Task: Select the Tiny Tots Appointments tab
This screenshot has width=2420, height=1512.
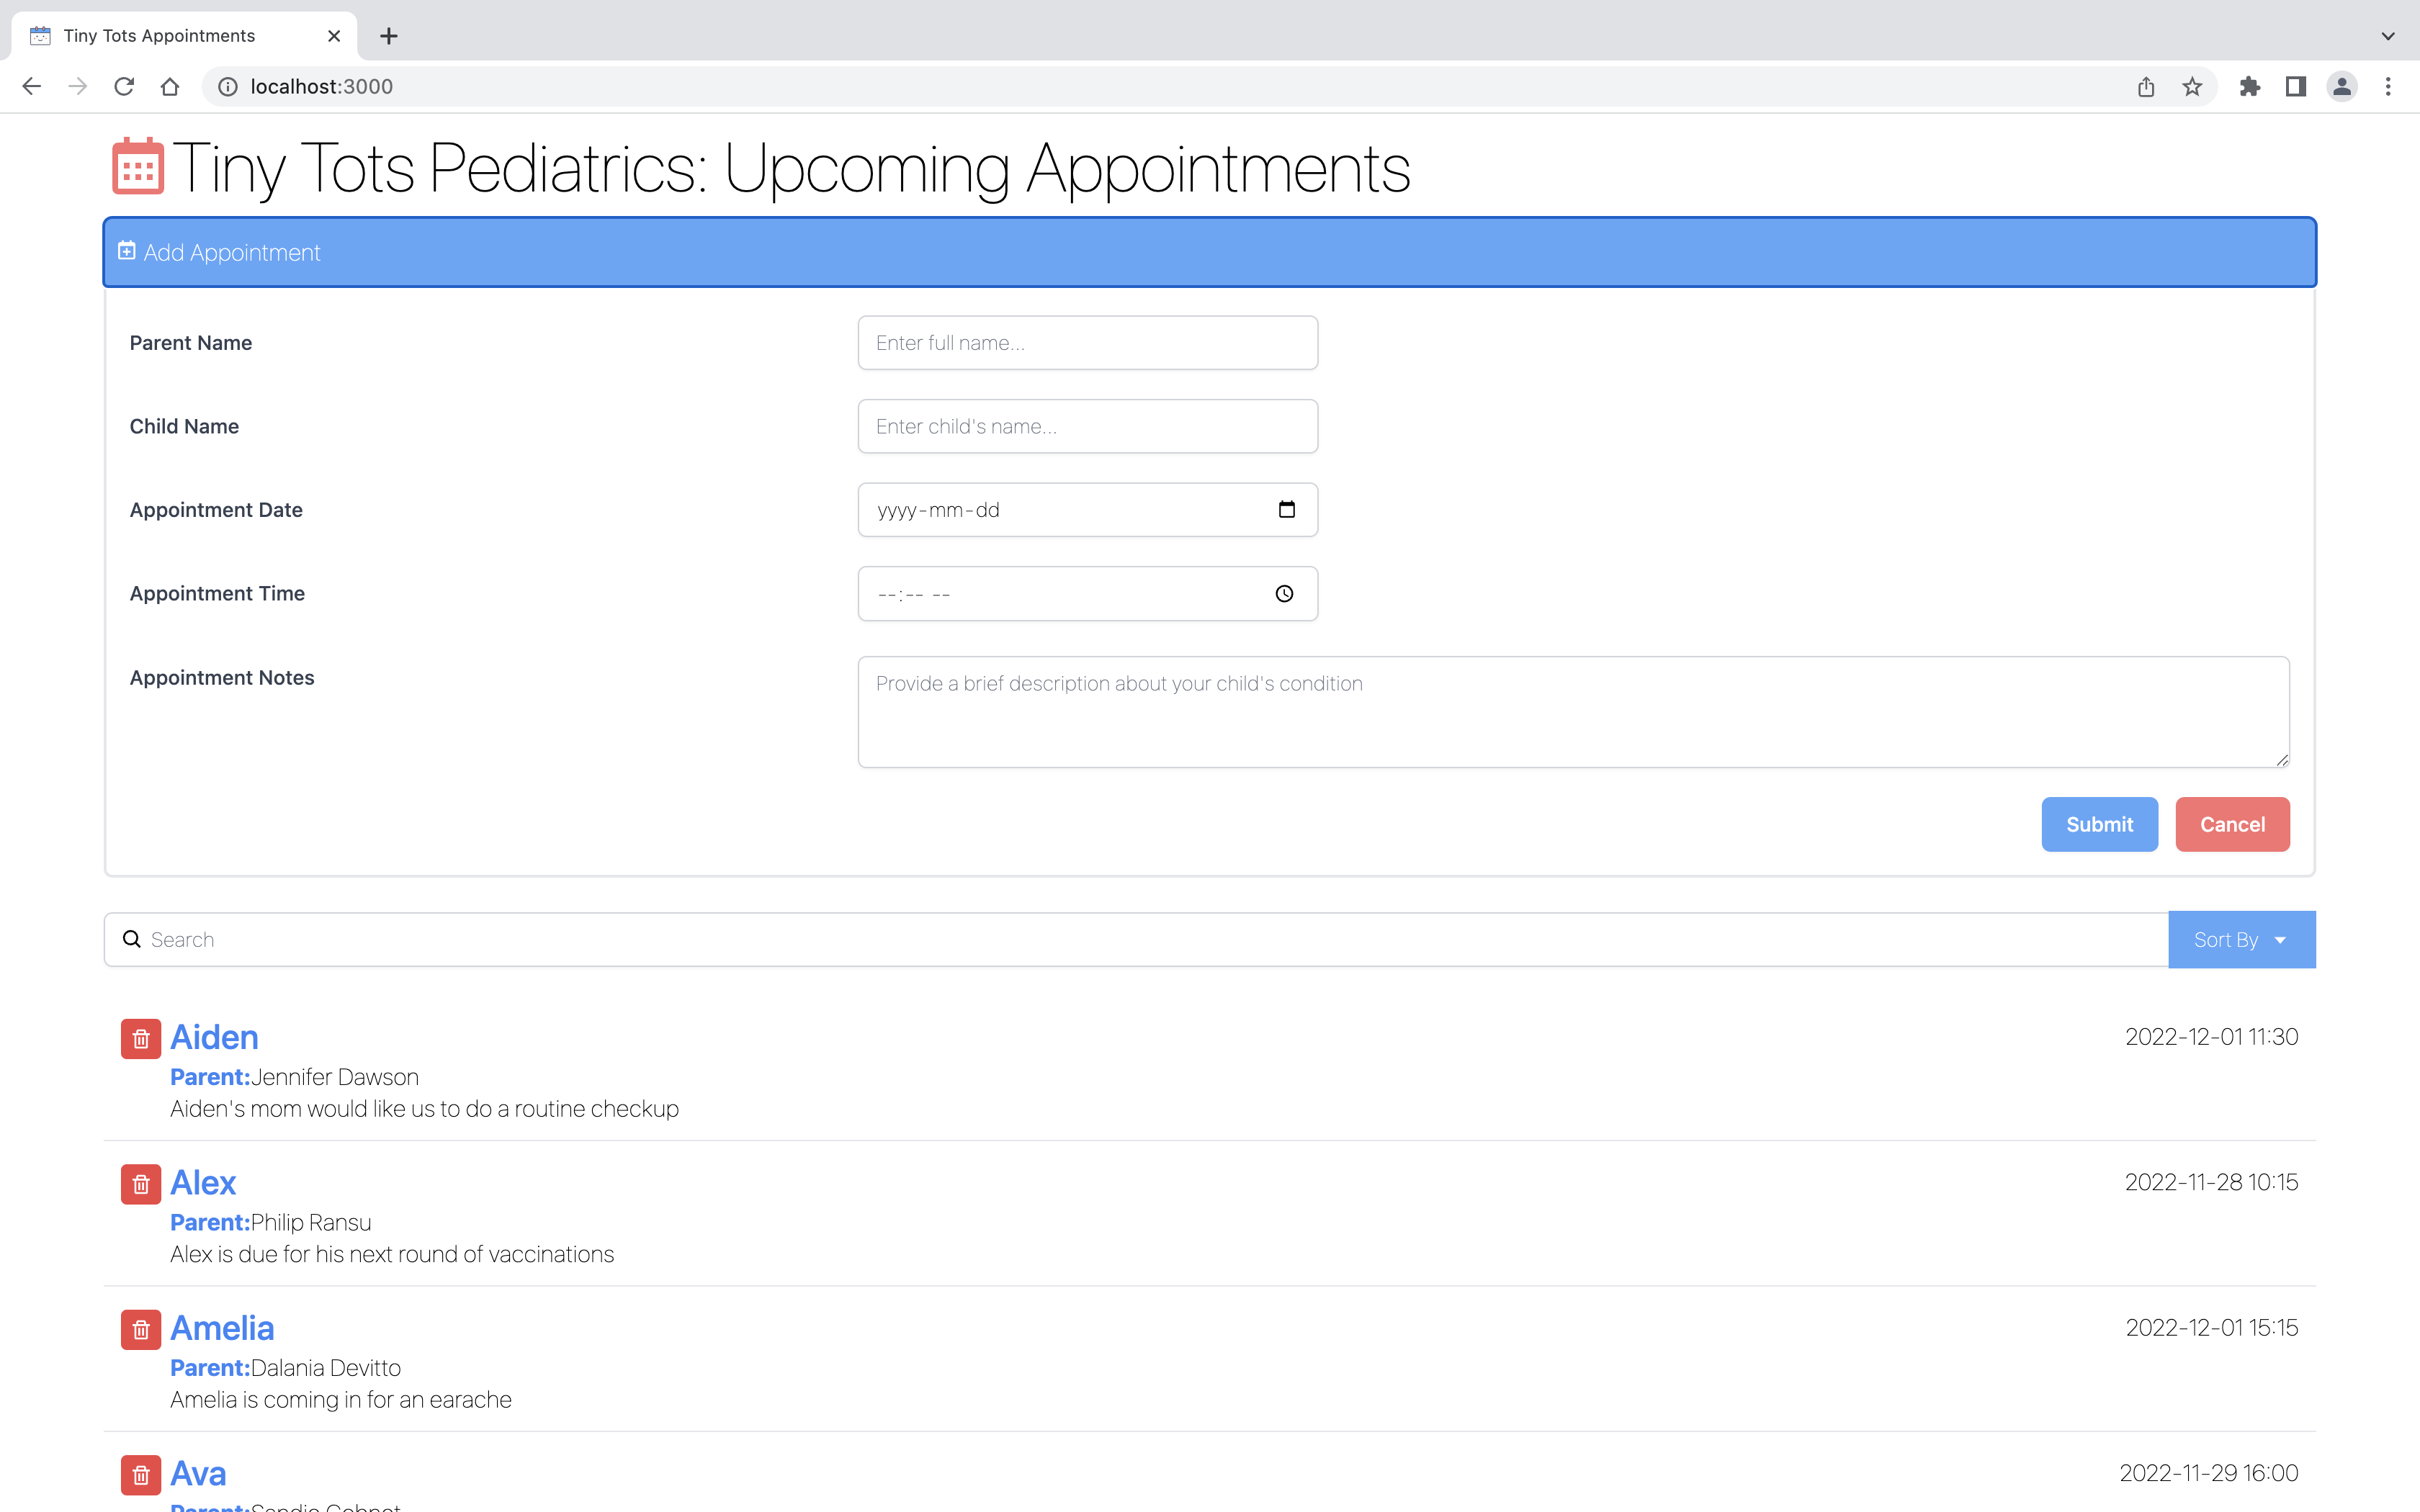Action: 160,36
